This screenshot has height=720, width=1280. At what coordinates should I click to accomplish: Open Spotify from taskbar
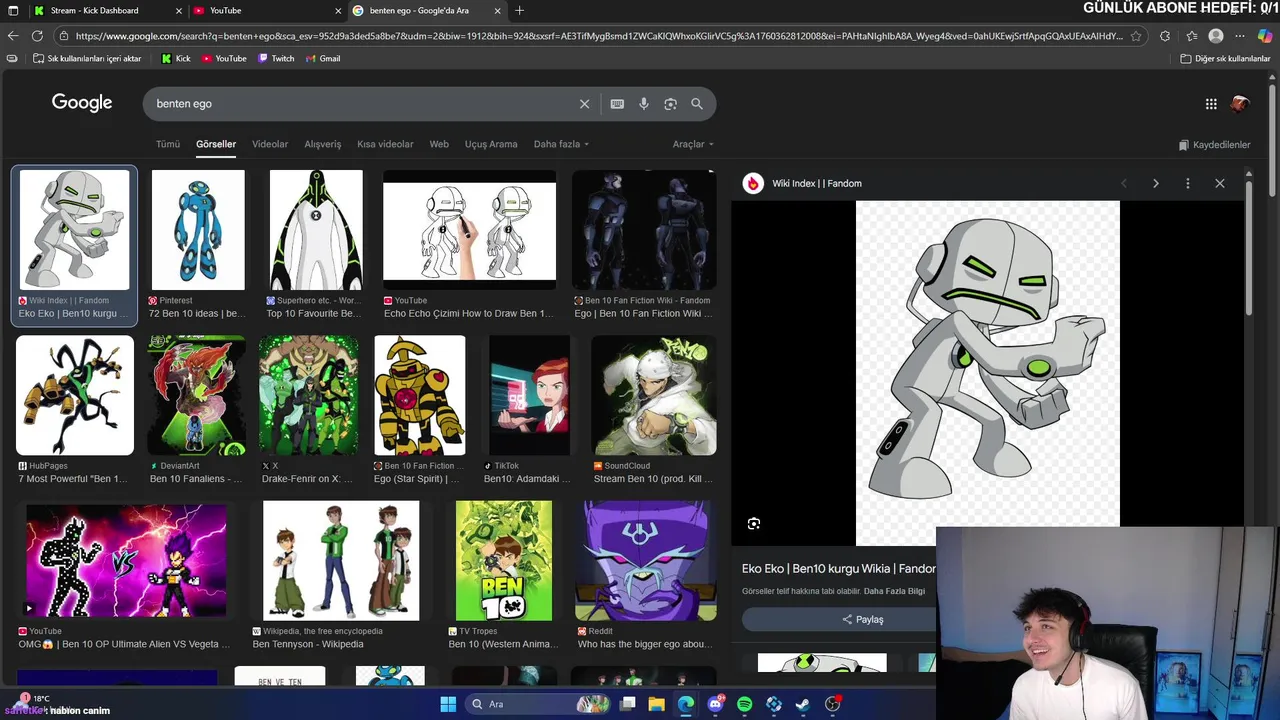click(744, 704)
